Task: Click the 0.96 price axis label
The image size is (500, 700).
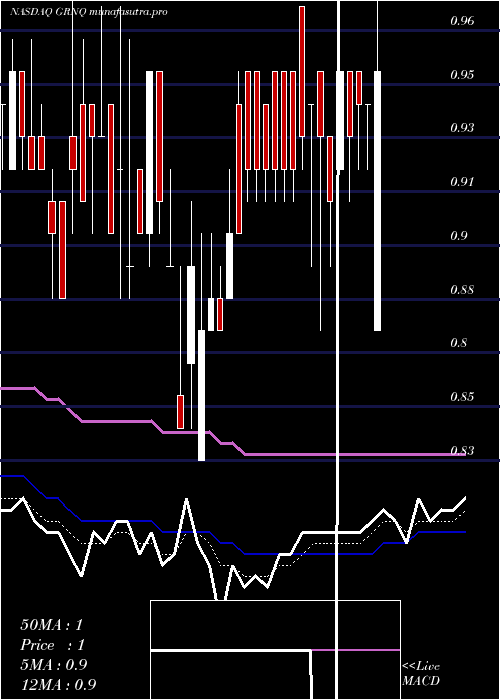Action: [x=462, y=21]
